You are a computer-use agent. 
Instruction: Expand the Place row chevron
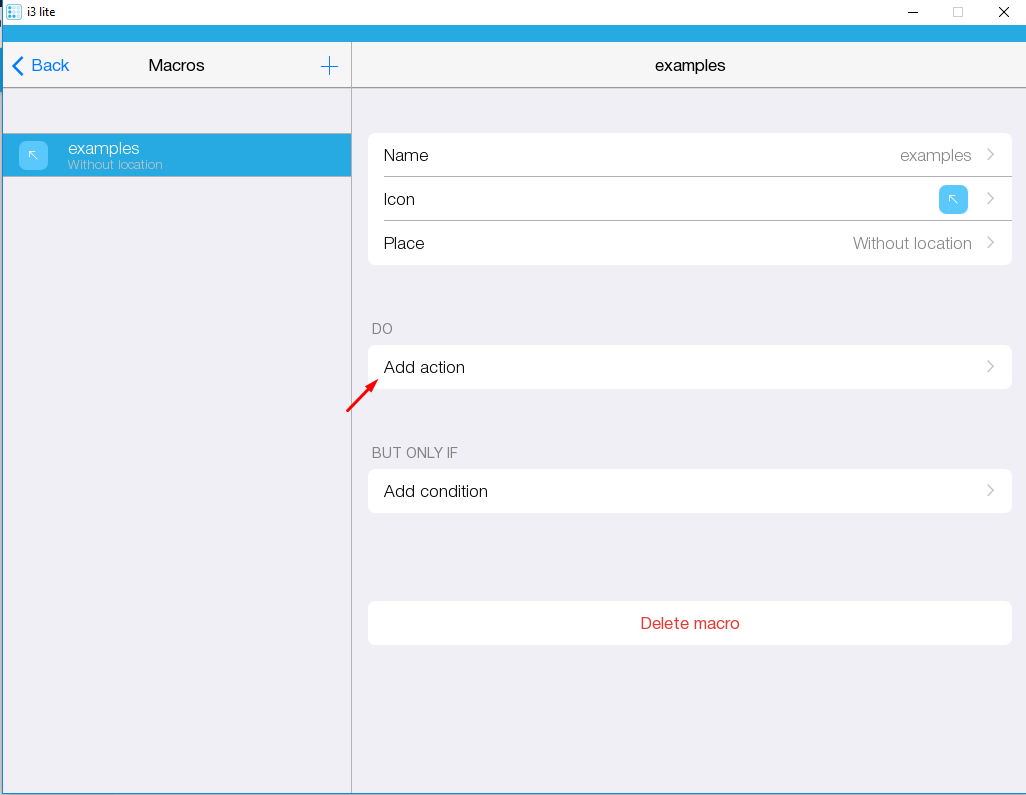pos(990,243)
